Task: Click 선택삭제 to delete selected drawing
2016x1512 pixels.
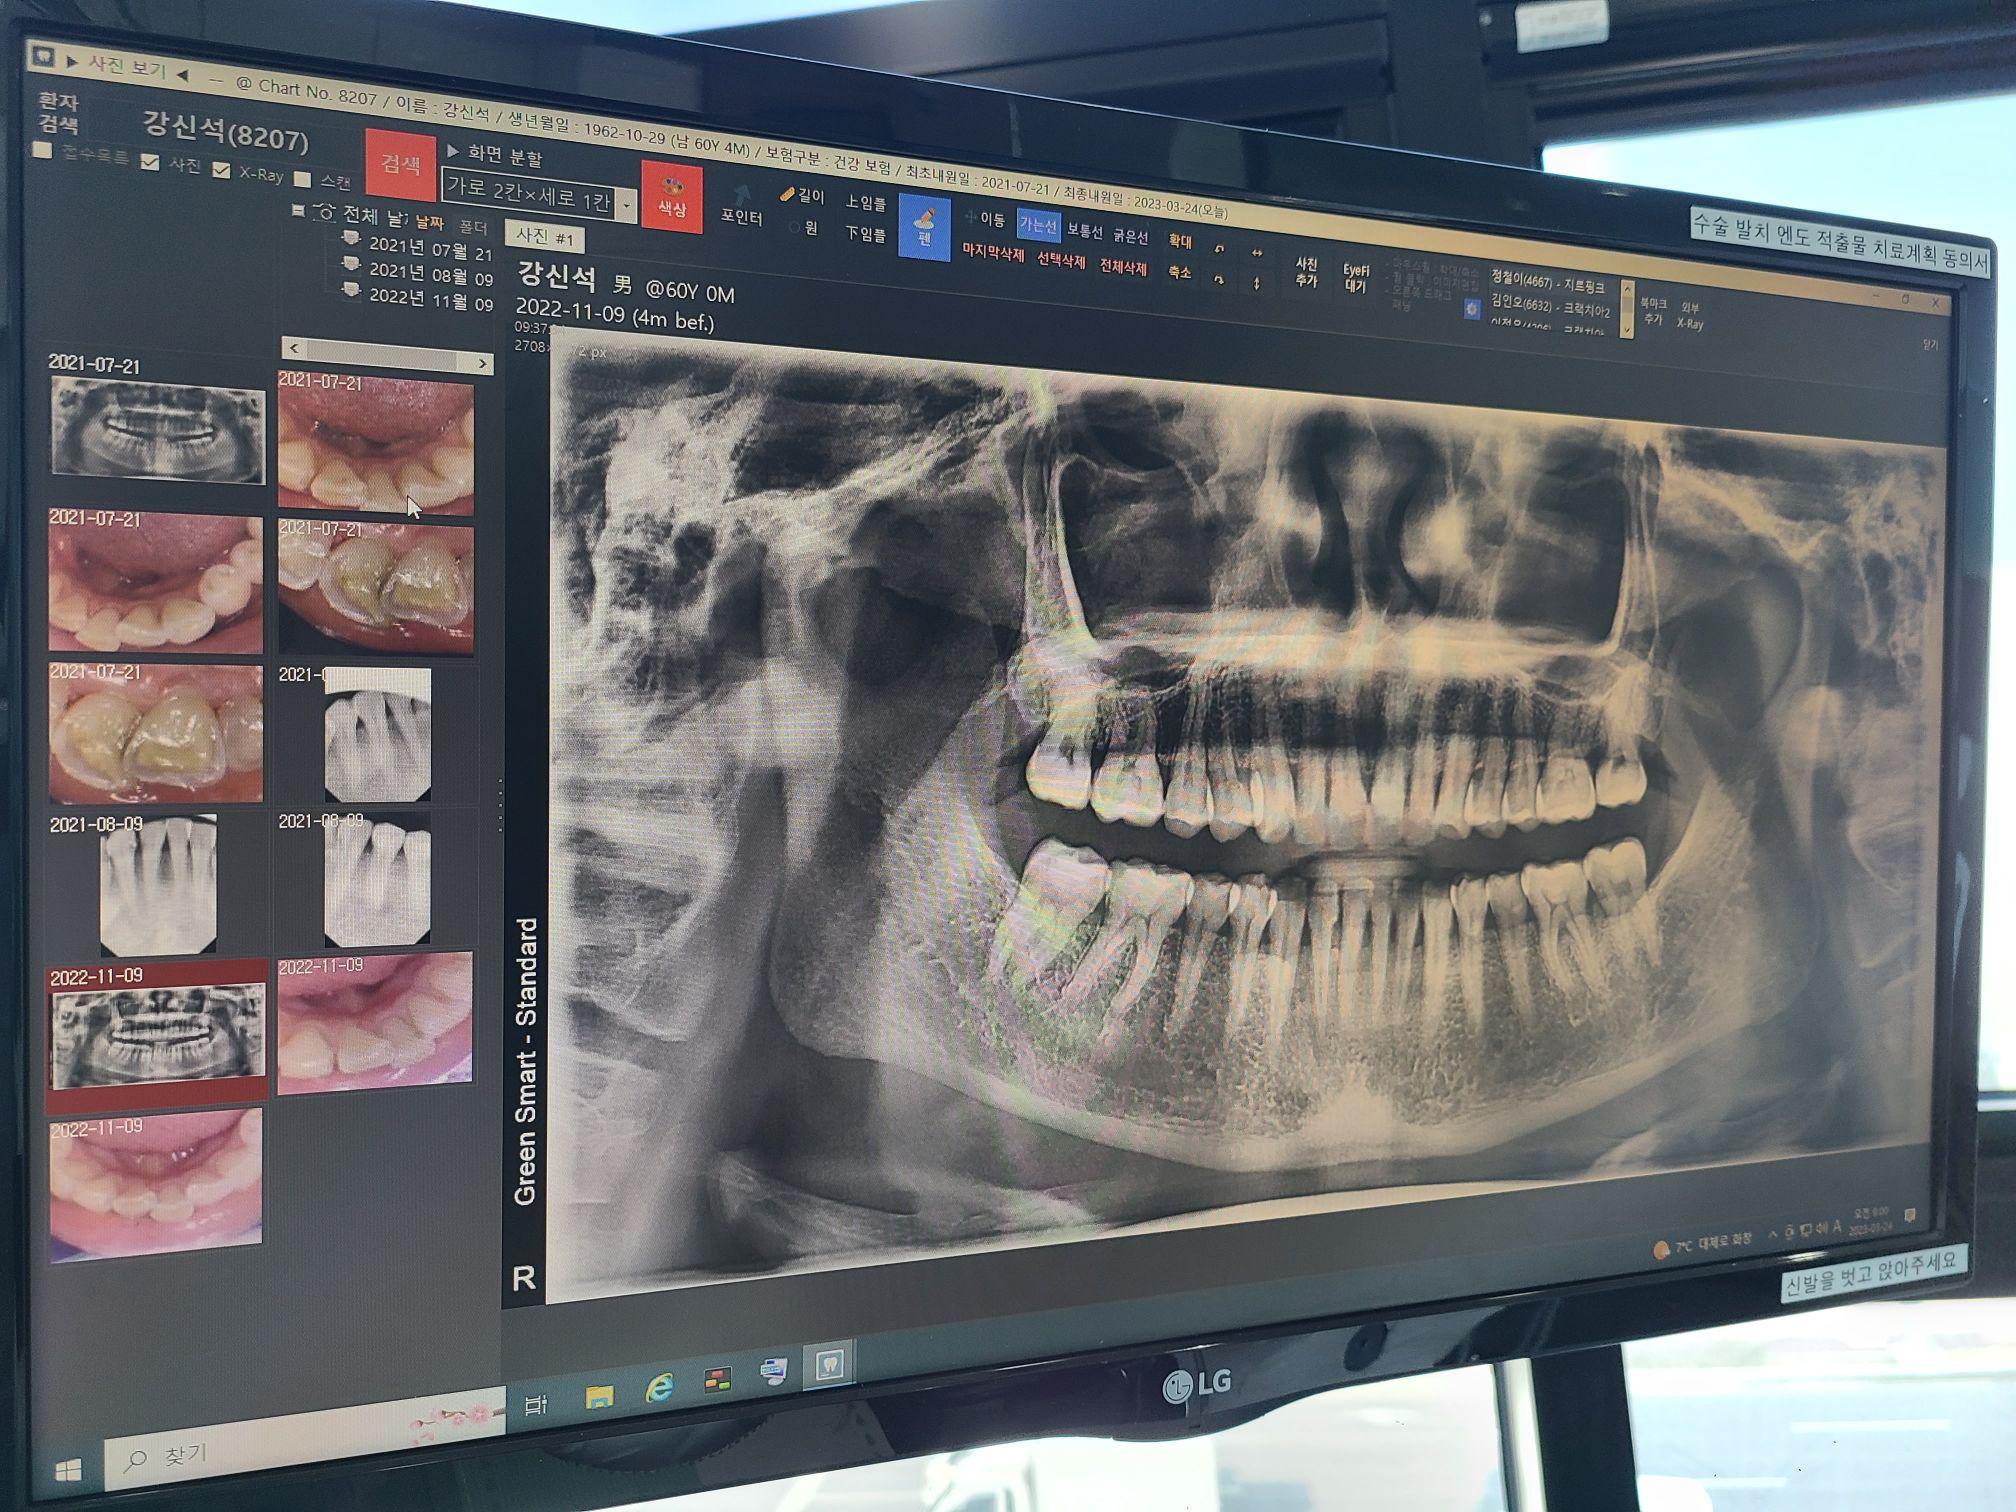Action: pos(1061,261)
